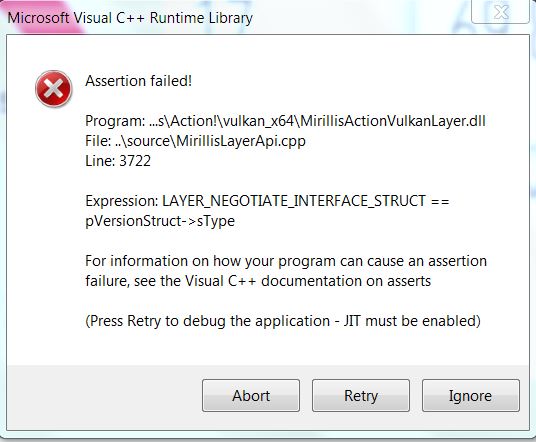Click the "Line: 3722" text

(118, 161)
